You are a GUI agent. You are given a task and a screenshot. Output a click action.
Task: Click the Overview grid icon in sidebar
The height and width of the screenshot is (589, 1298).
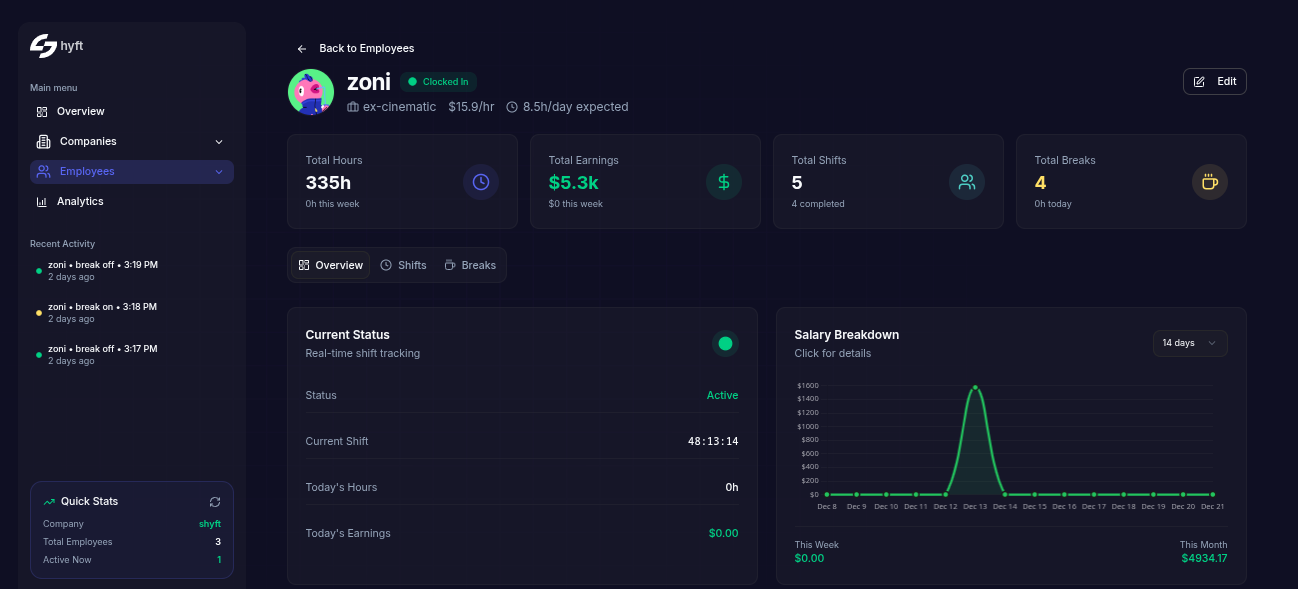click(x=42, y=112)
